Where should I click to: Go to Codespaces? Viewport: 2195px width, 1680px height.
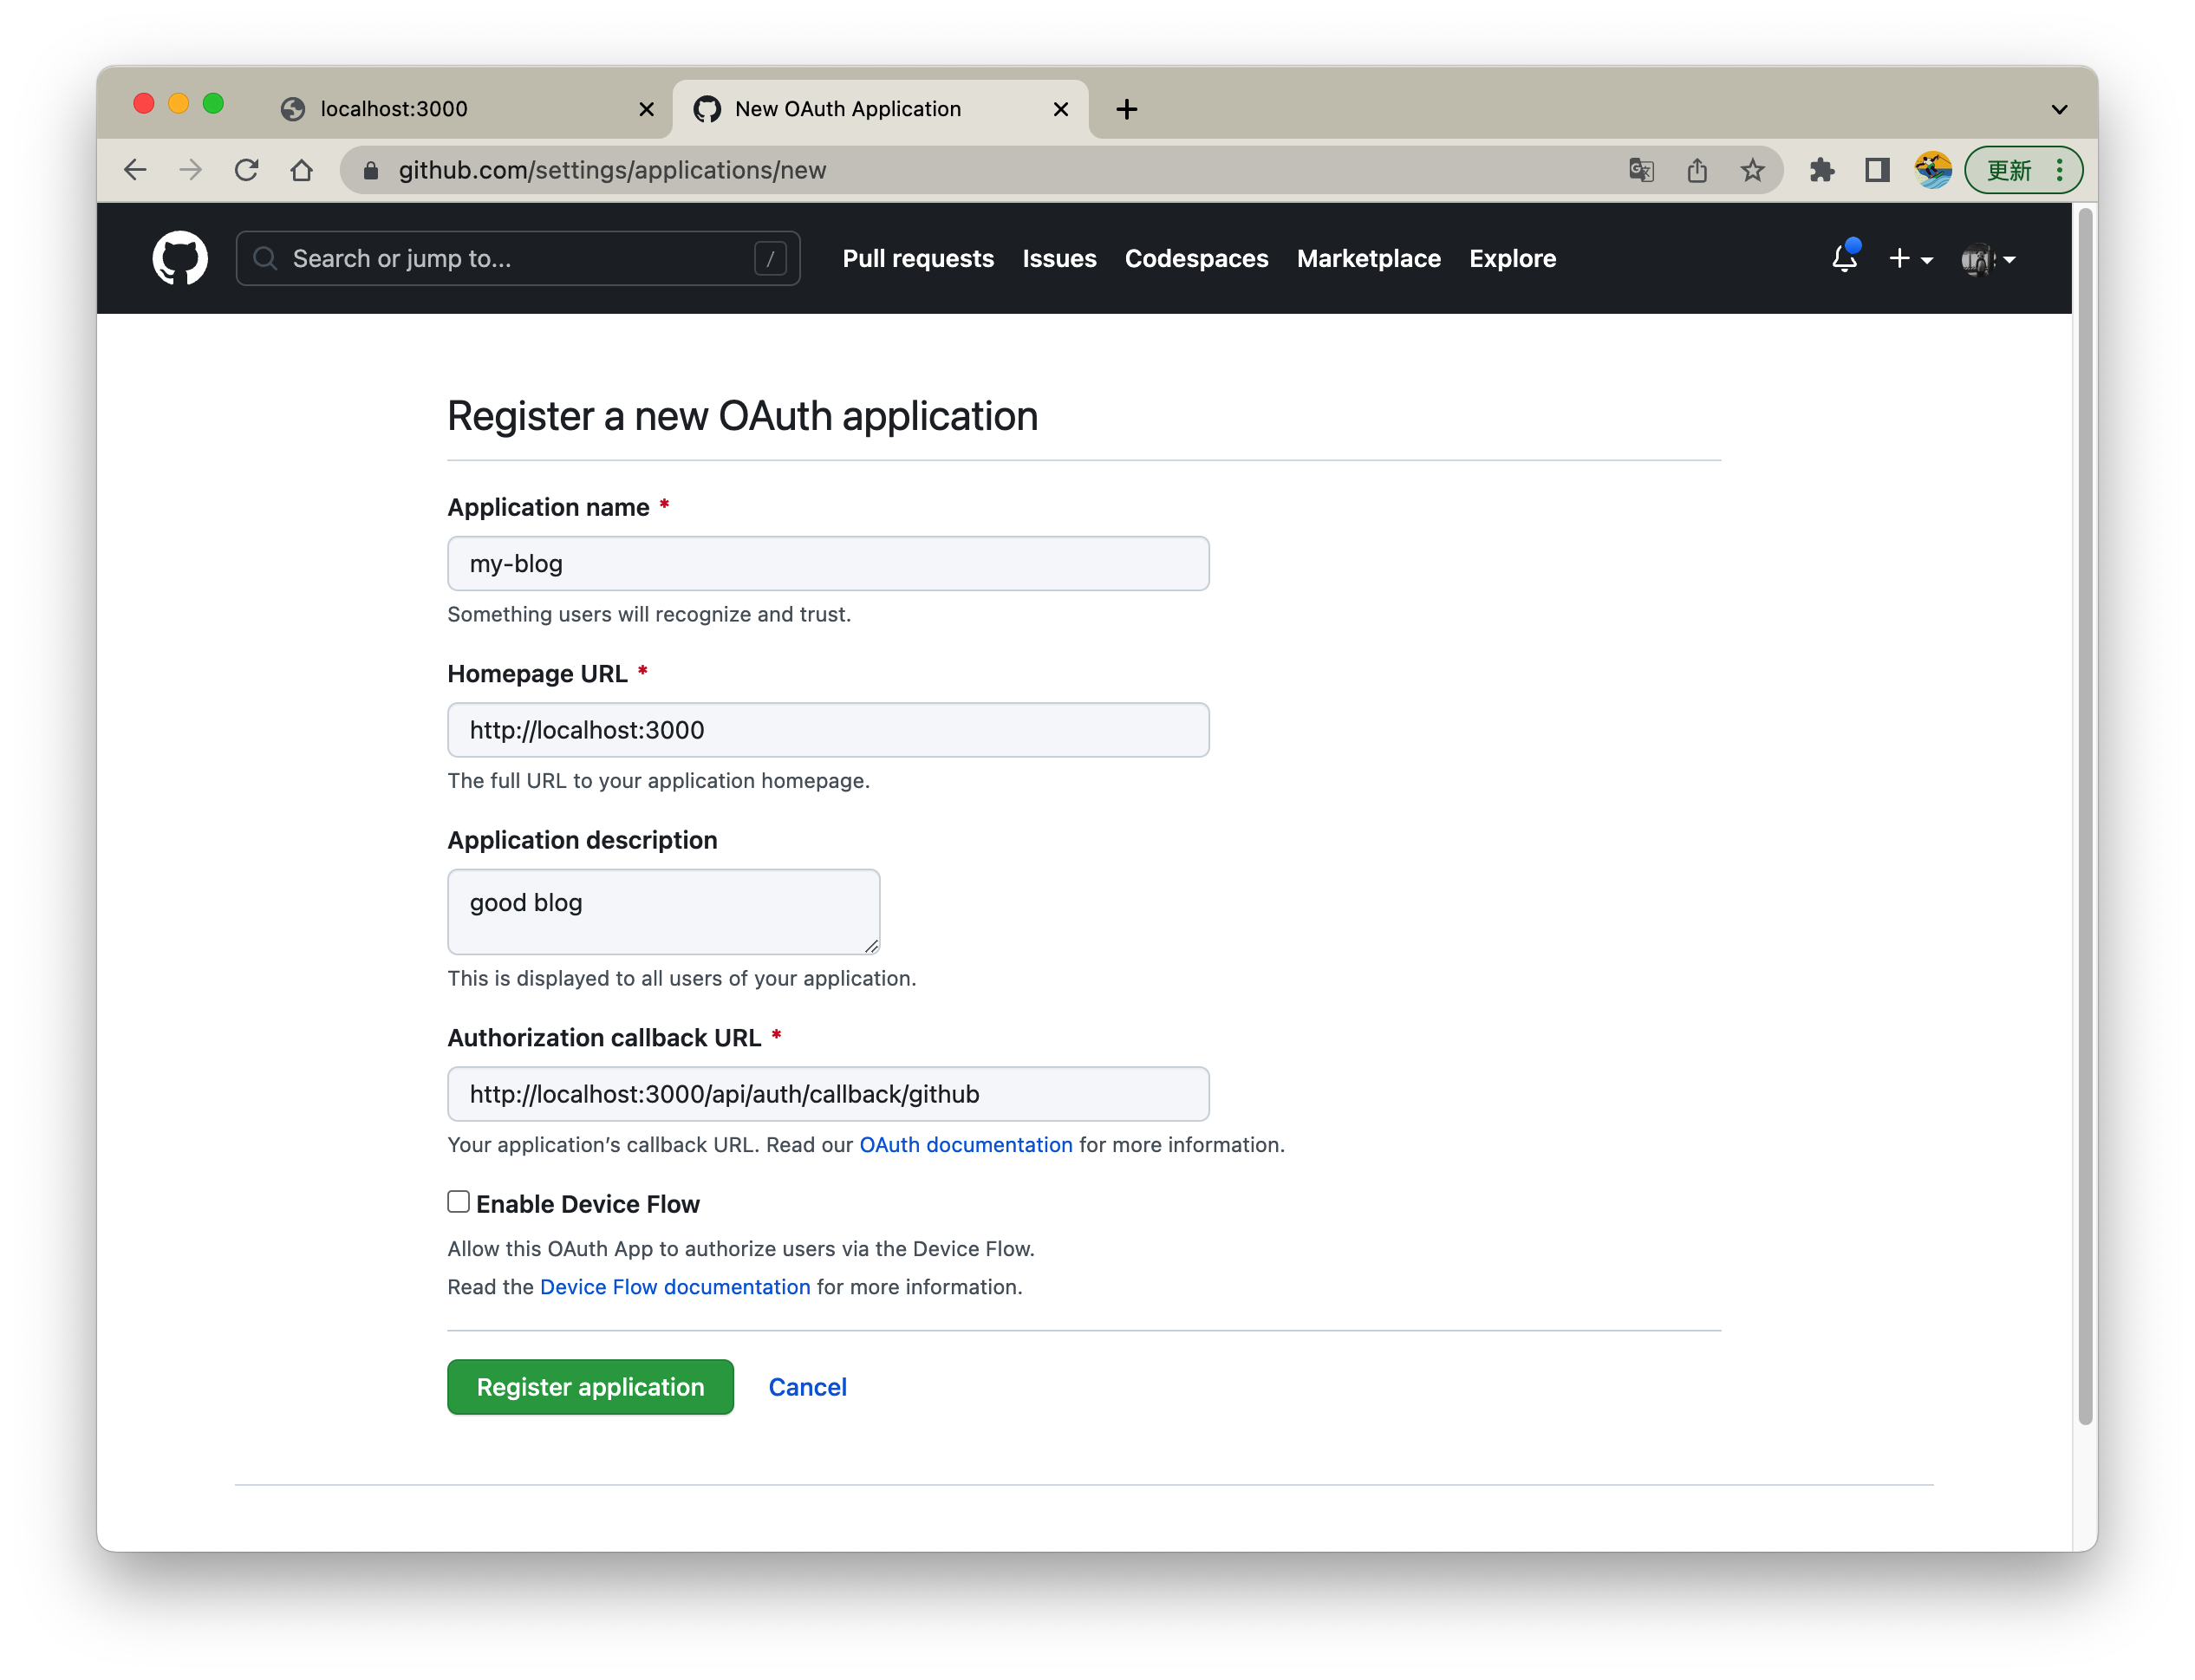point(1196,259)
